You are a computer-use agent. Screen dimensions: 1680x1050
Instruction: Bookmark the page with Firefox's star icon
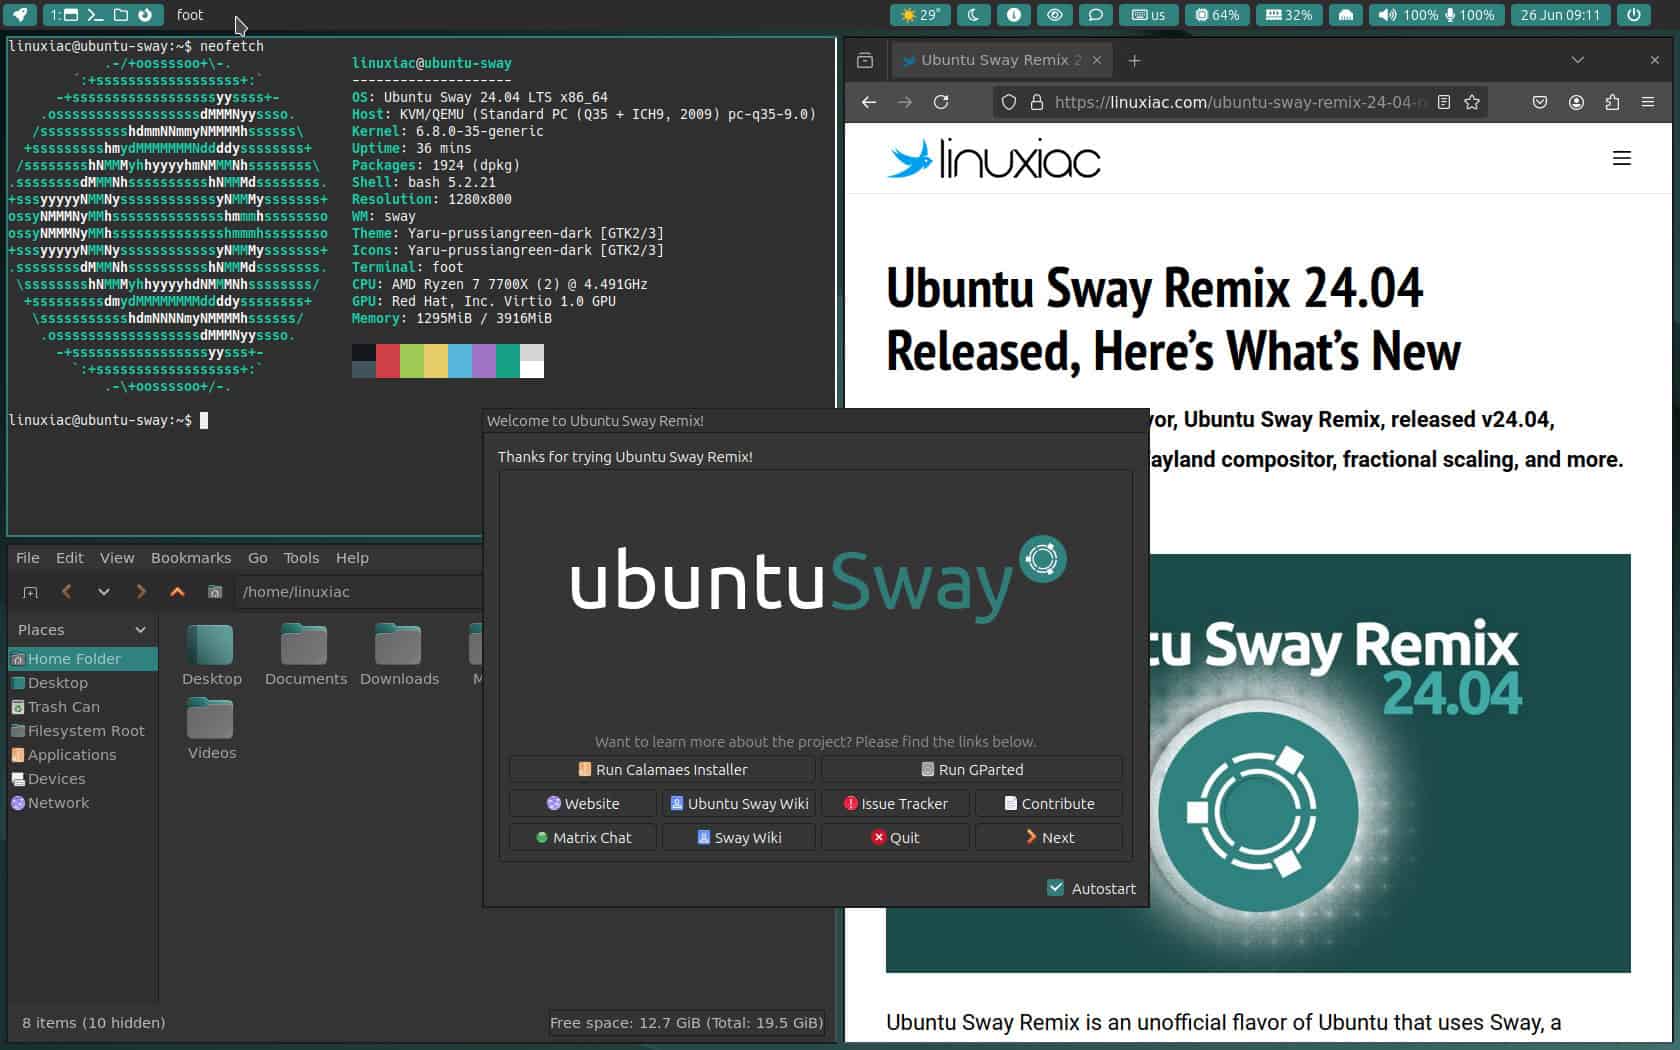[1471, 101]
